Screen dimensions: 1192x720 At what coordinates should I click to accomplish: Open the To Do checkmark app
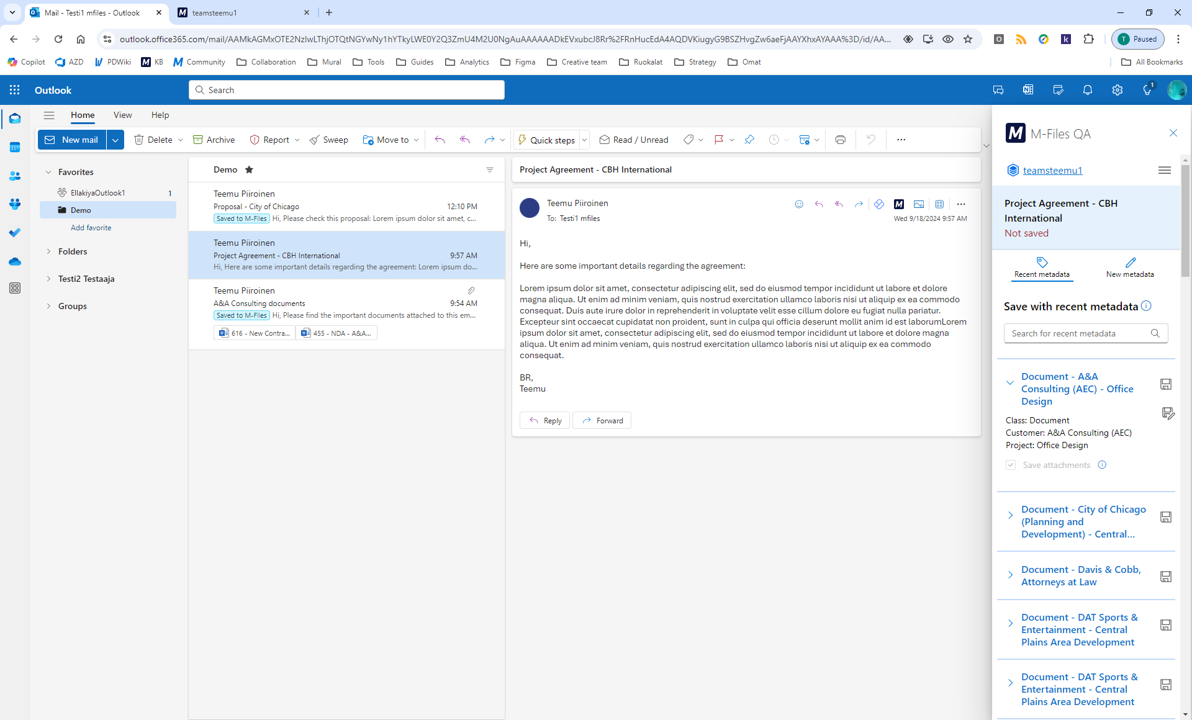click(x=14, y=233)
